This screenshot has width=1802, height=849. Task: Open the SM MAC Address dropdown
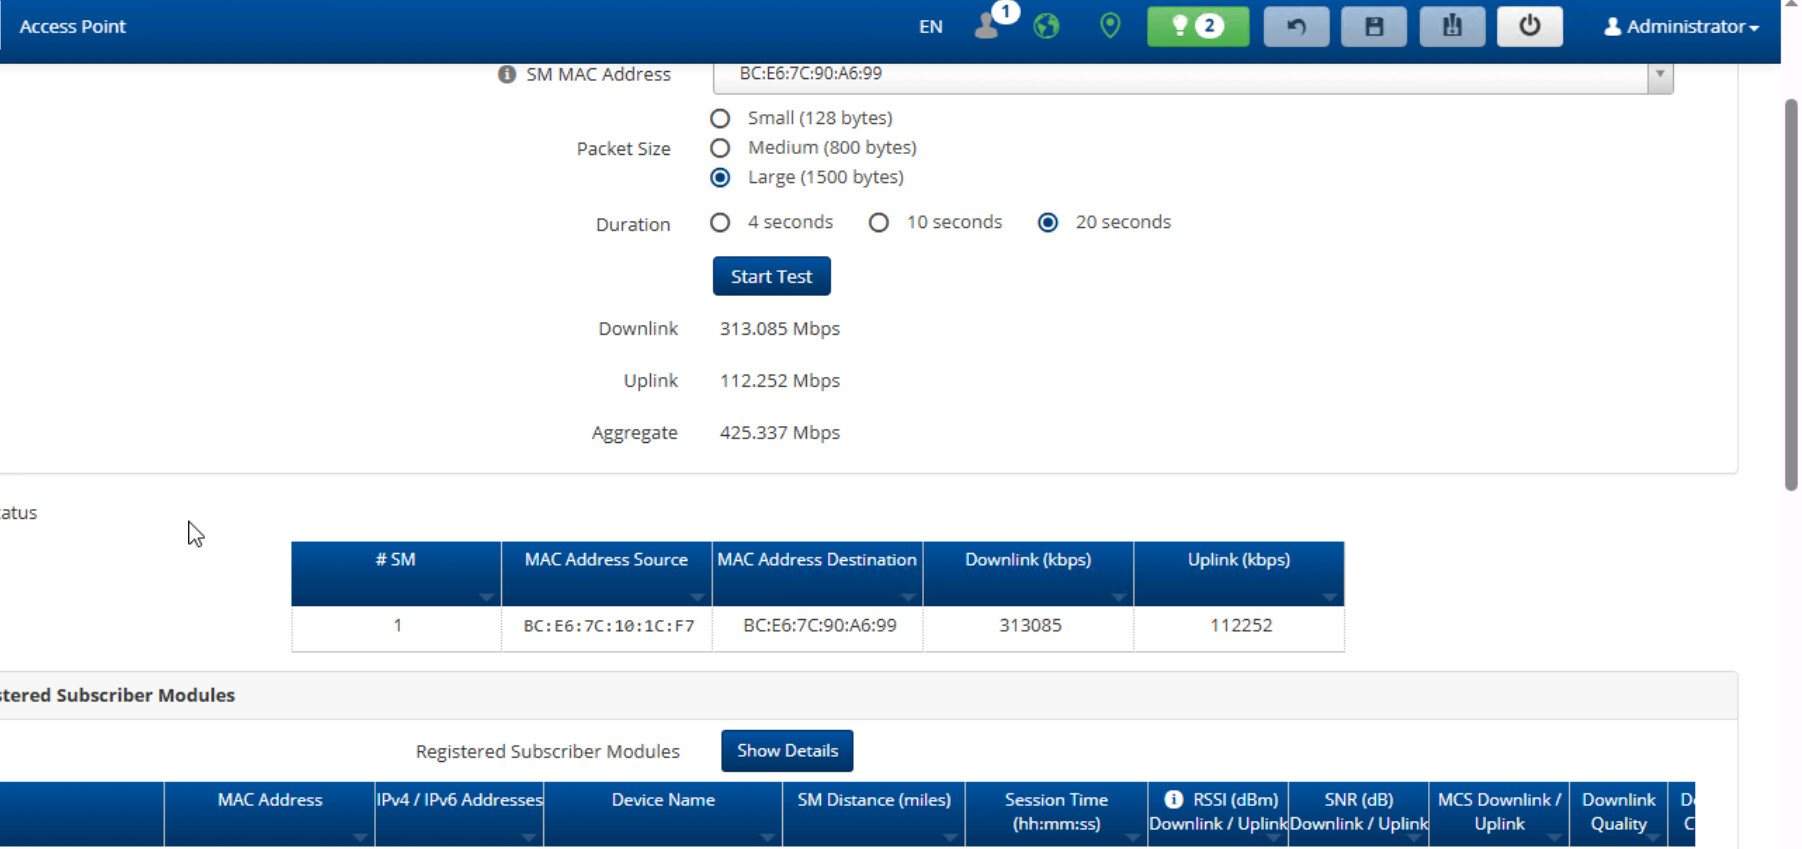1659,75
